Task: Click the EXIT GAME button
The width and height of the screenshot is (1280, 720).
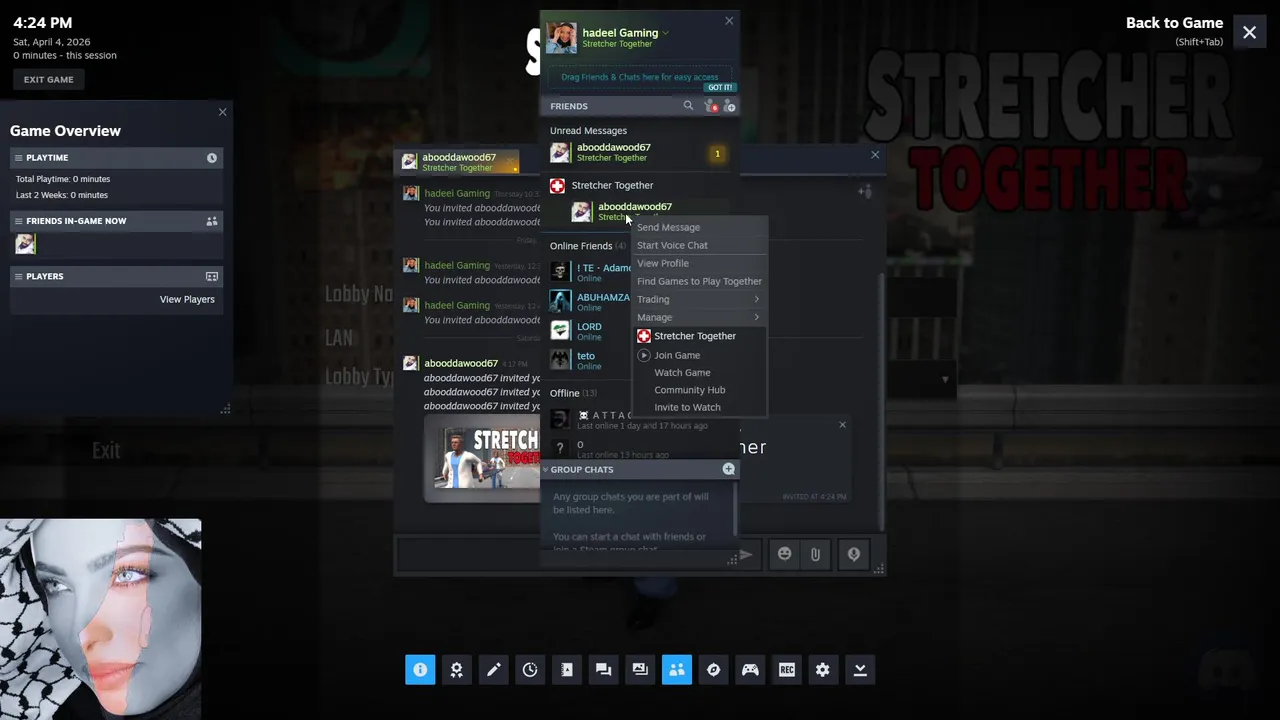Action: click(x=49, y=80)
